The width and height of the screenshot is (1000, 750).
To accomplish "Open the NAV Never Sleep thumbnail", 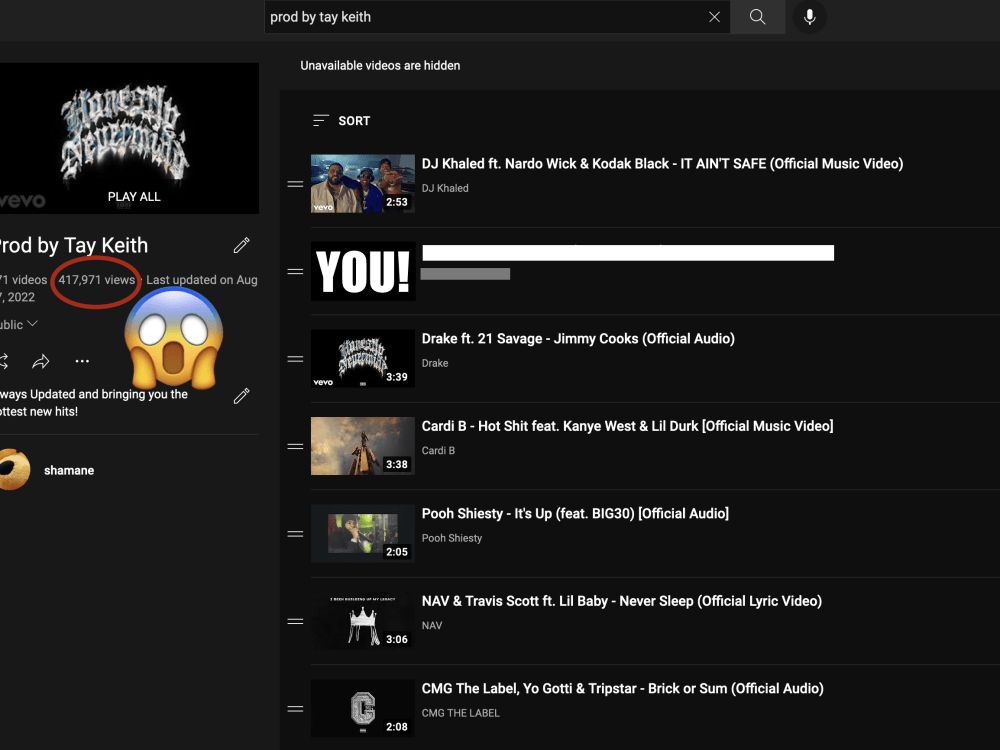I will [x=363, y=621].
